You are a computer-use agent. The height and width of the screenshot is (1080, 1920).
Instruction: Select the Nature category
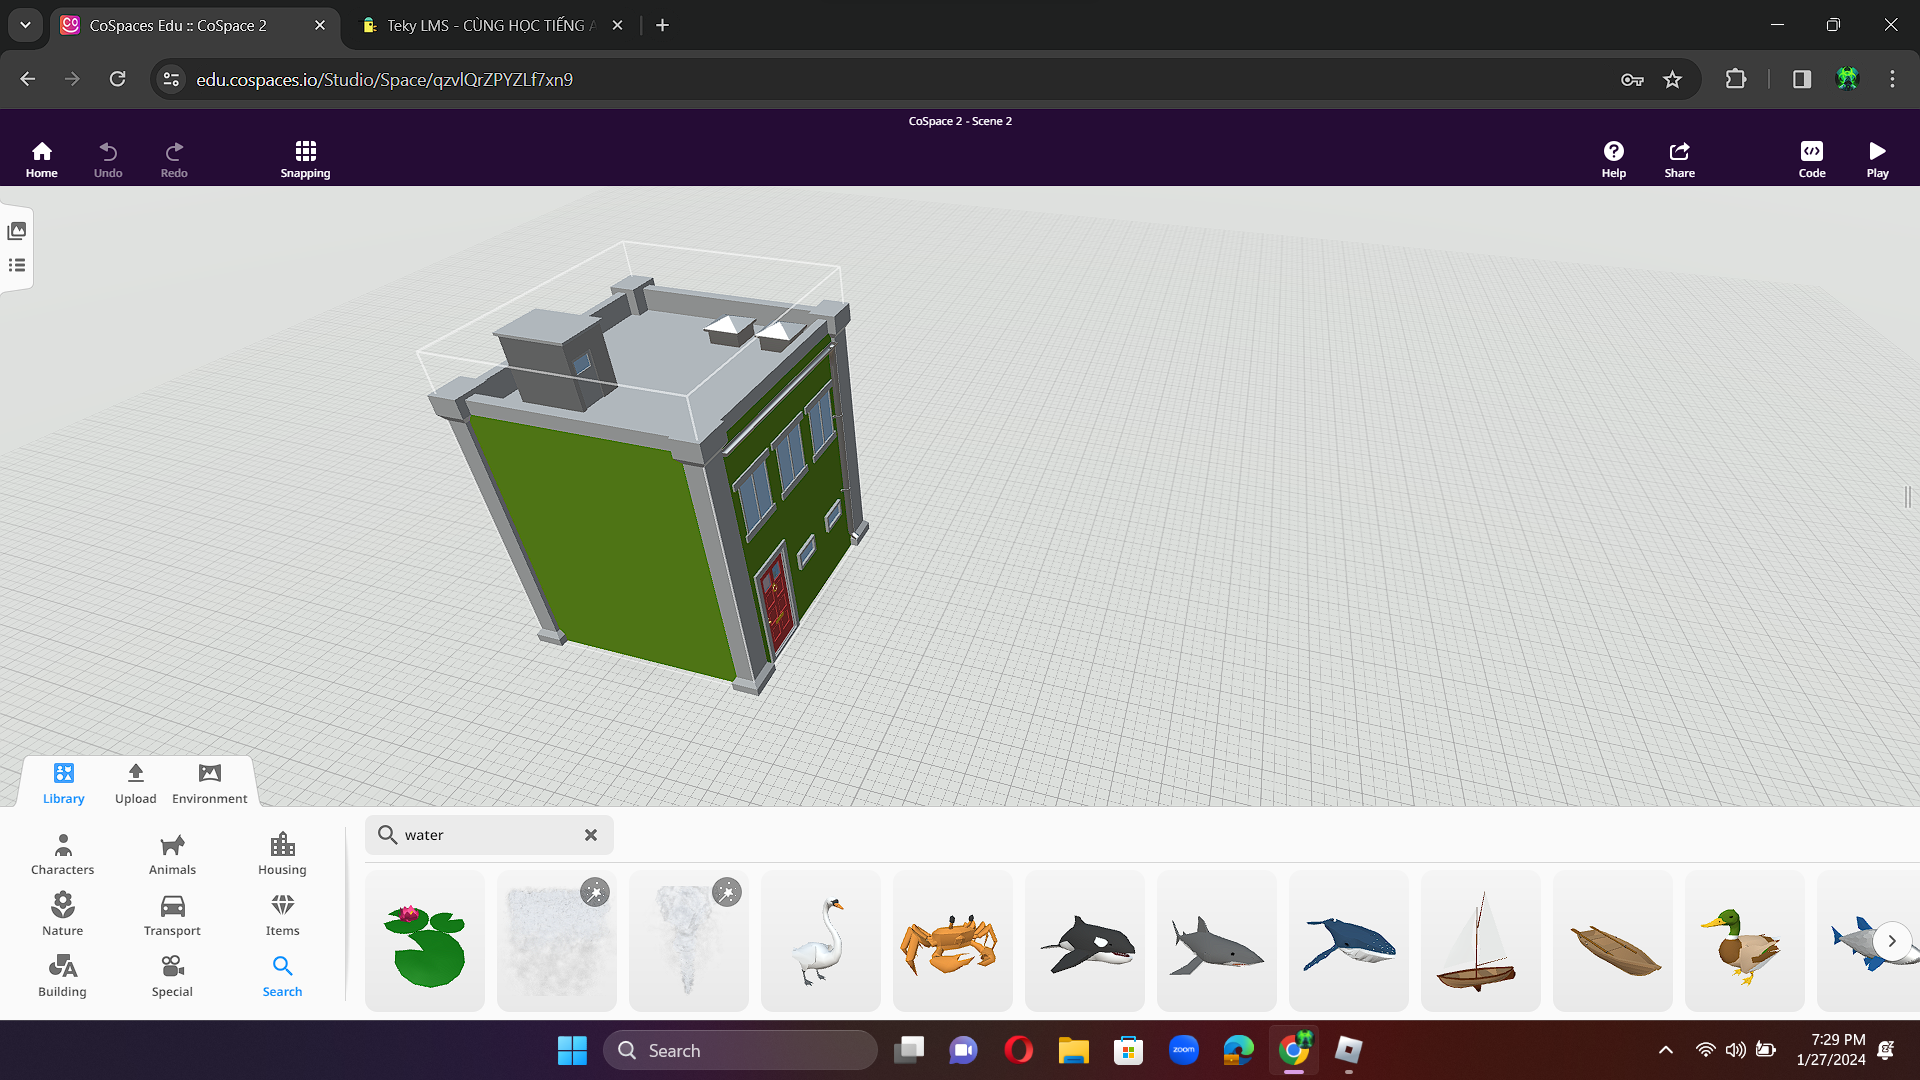click(x=63, y=916)
